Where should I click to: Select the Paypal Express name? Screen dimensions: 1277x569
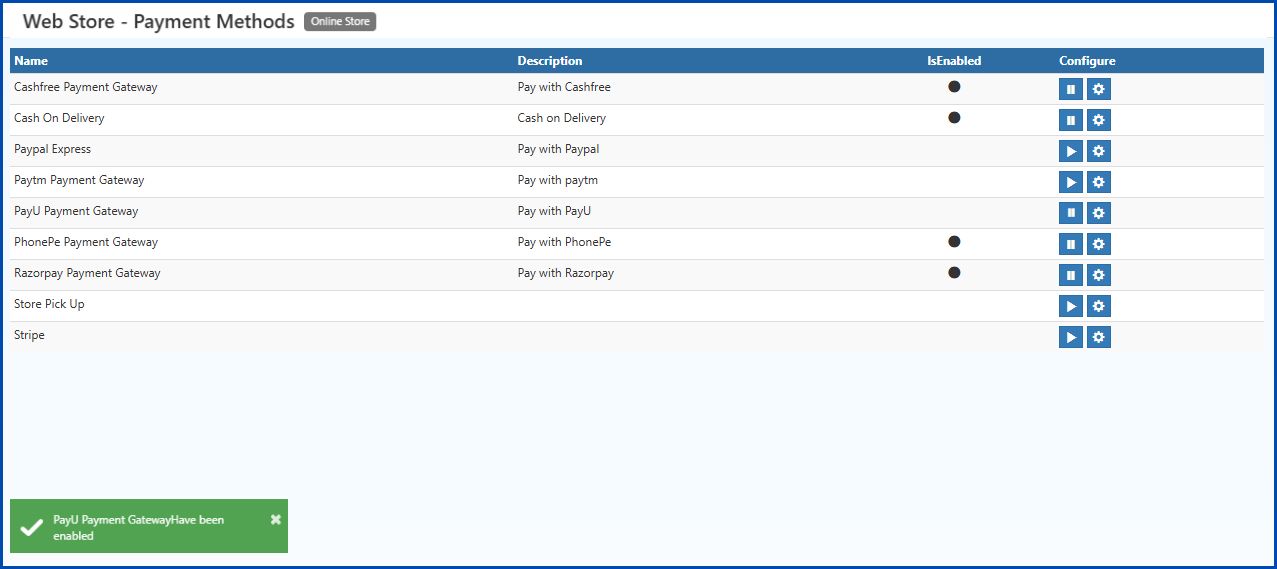click(53, 149)
